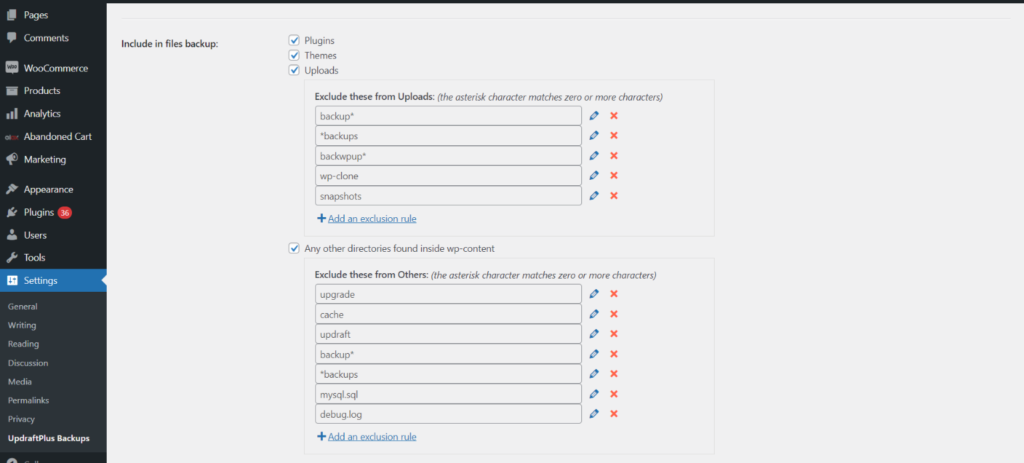The width and height of the screenshot is (1024, 463).
Task: Disable the Uploads backup checkbox
Action: [x=294, y=71]
